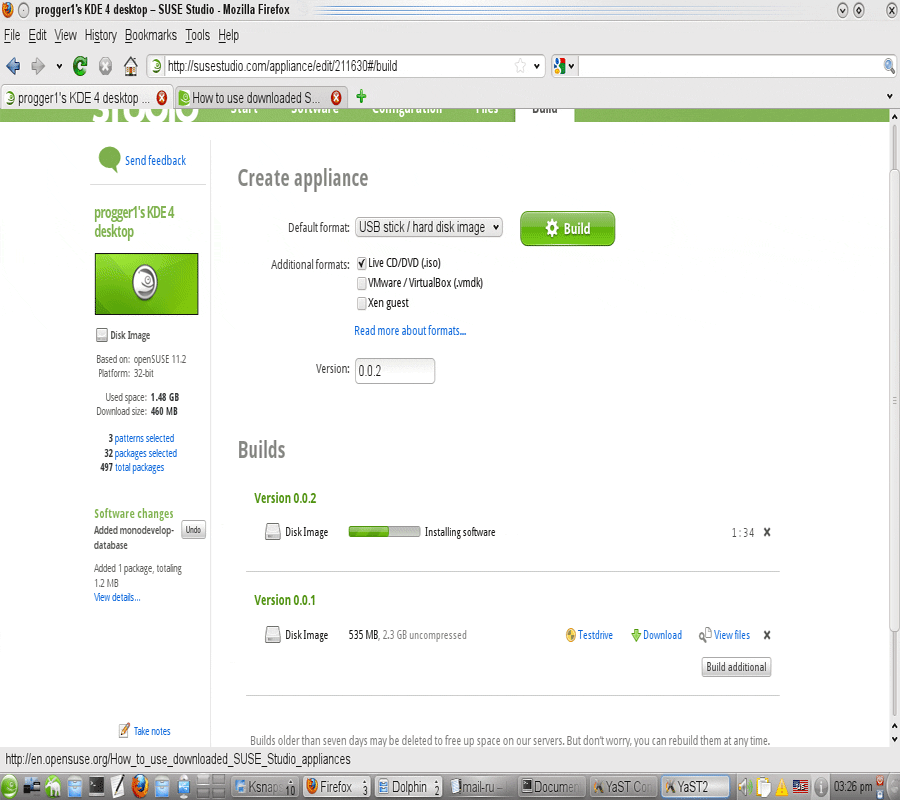Switch to the Dolphin taskbar entry
The width and height of the screenshot is (900, 800).
click(x=408, y=786)
